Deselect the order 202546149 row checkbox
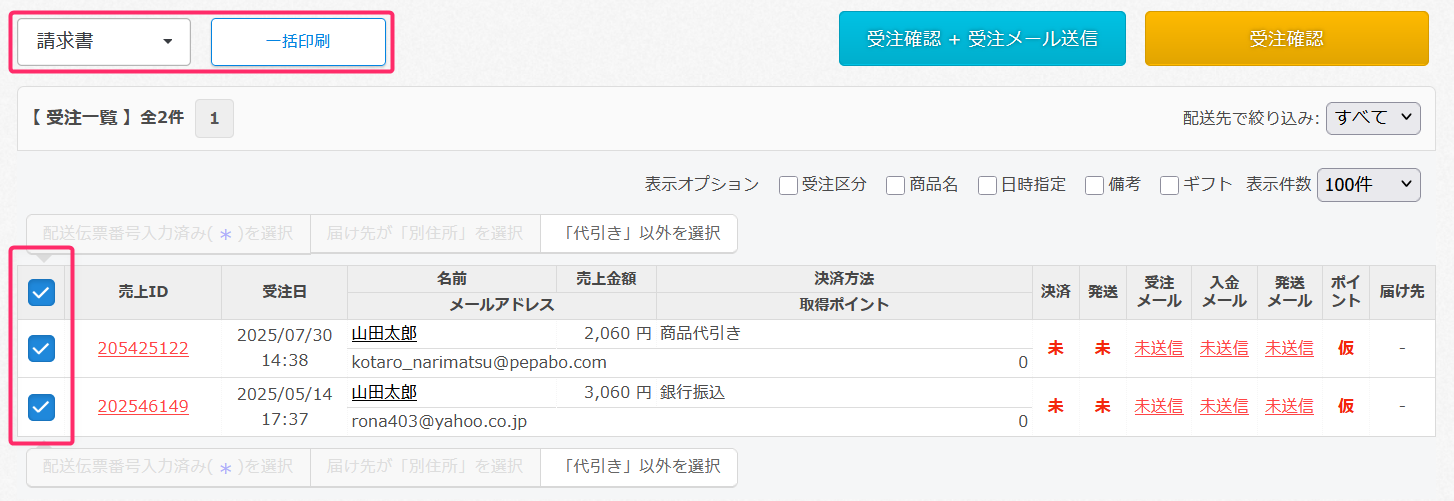The image size is (1454, 501). point(41,406)
